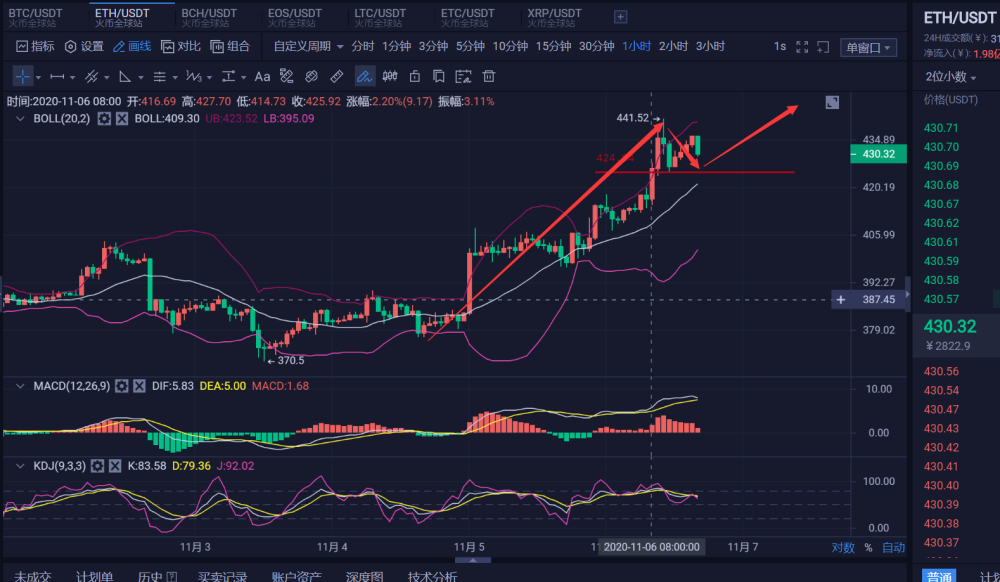Select the 2小时 chart period
The width and height of the screenshot is (1000, 582).
[673, 47]
